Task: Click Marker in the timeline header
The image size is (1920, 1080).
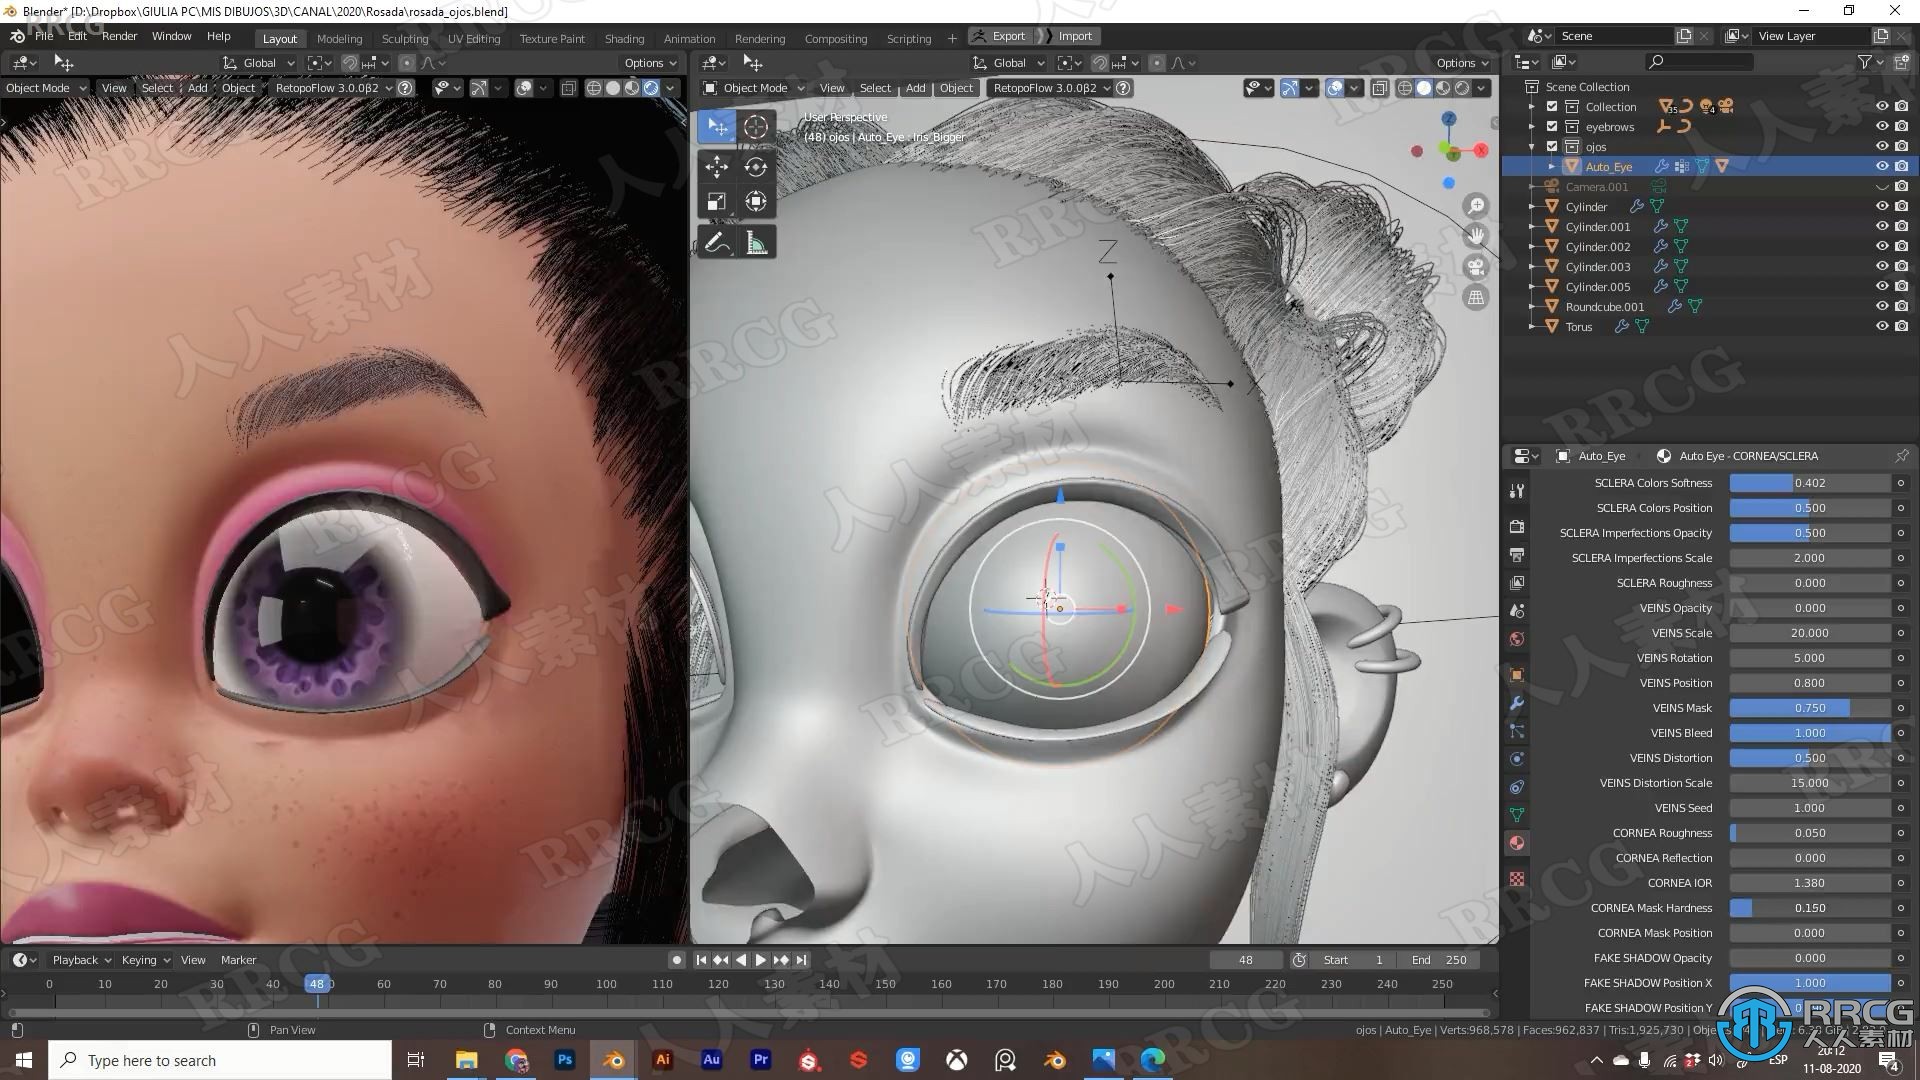Action: click(238, 960)
